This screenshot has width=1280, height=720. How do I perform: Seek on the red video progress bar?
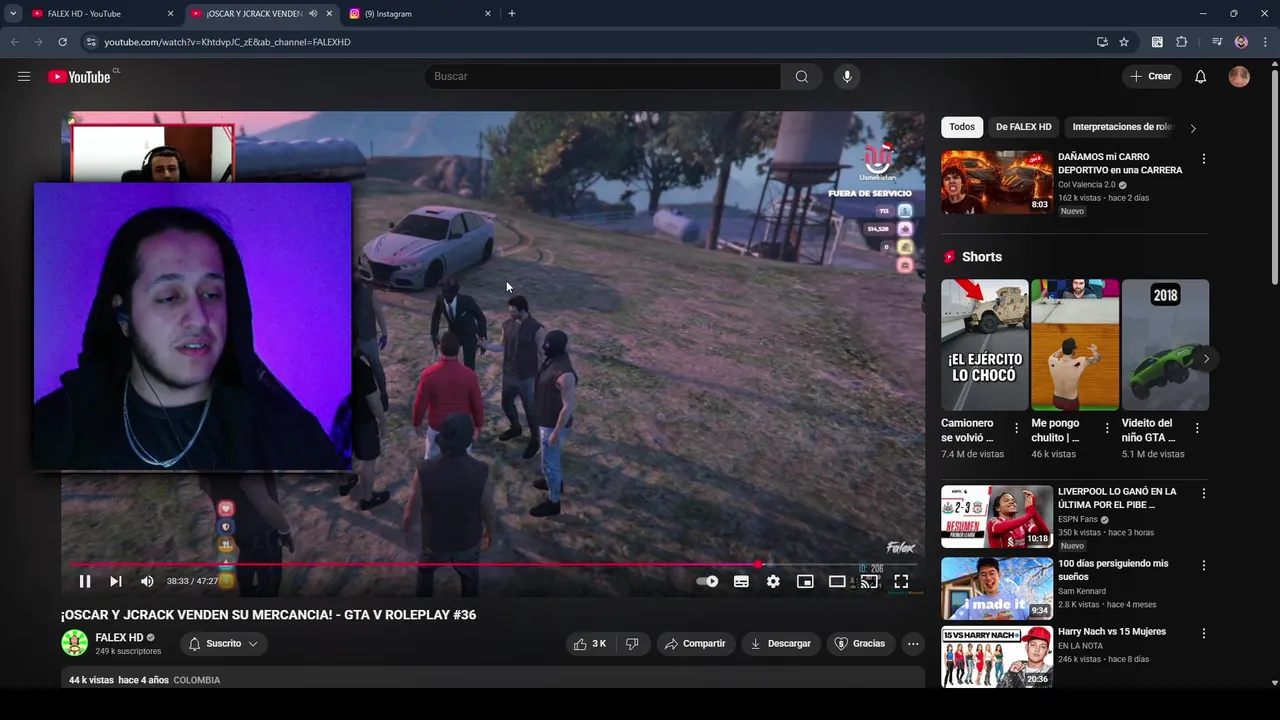pos(493,564)
